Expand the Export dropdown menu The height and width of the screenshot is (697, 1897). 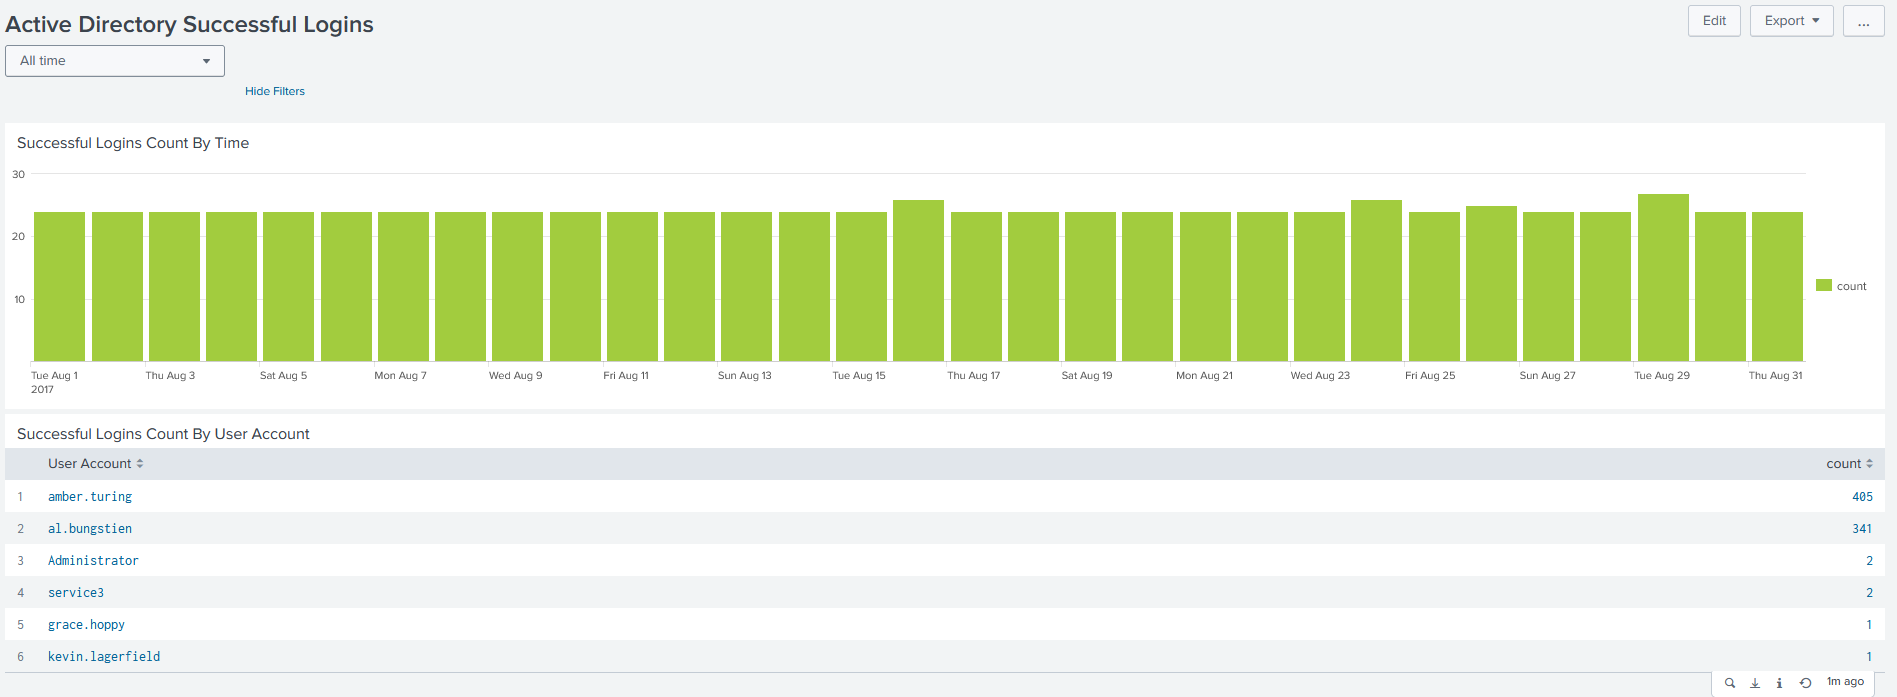click(1791, 21)
